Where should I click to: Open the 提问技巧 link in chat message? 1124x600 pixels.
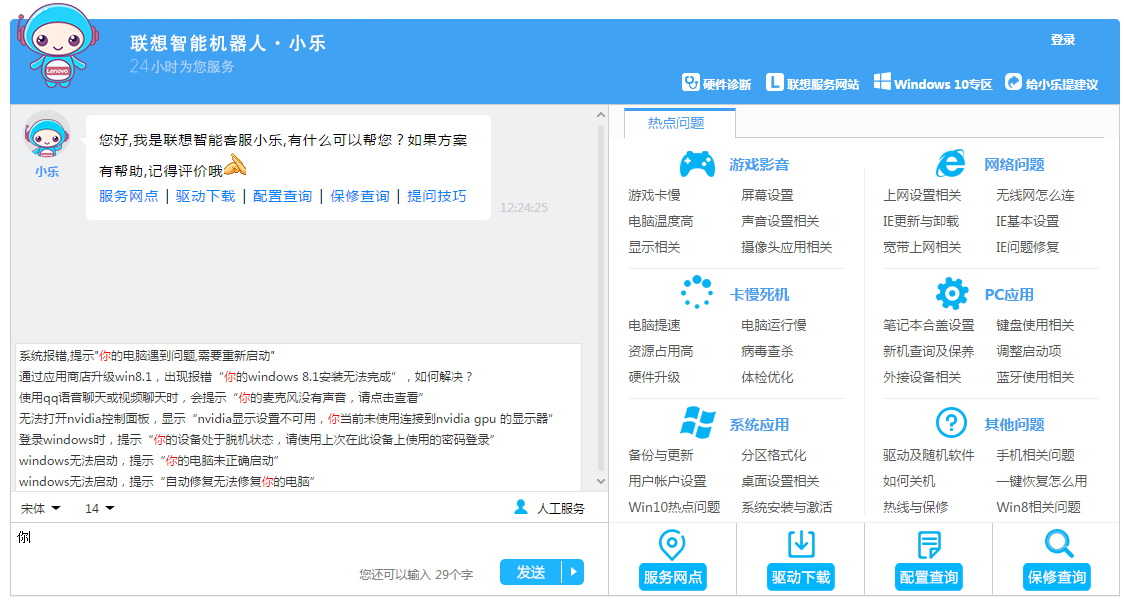pos(437,196)
